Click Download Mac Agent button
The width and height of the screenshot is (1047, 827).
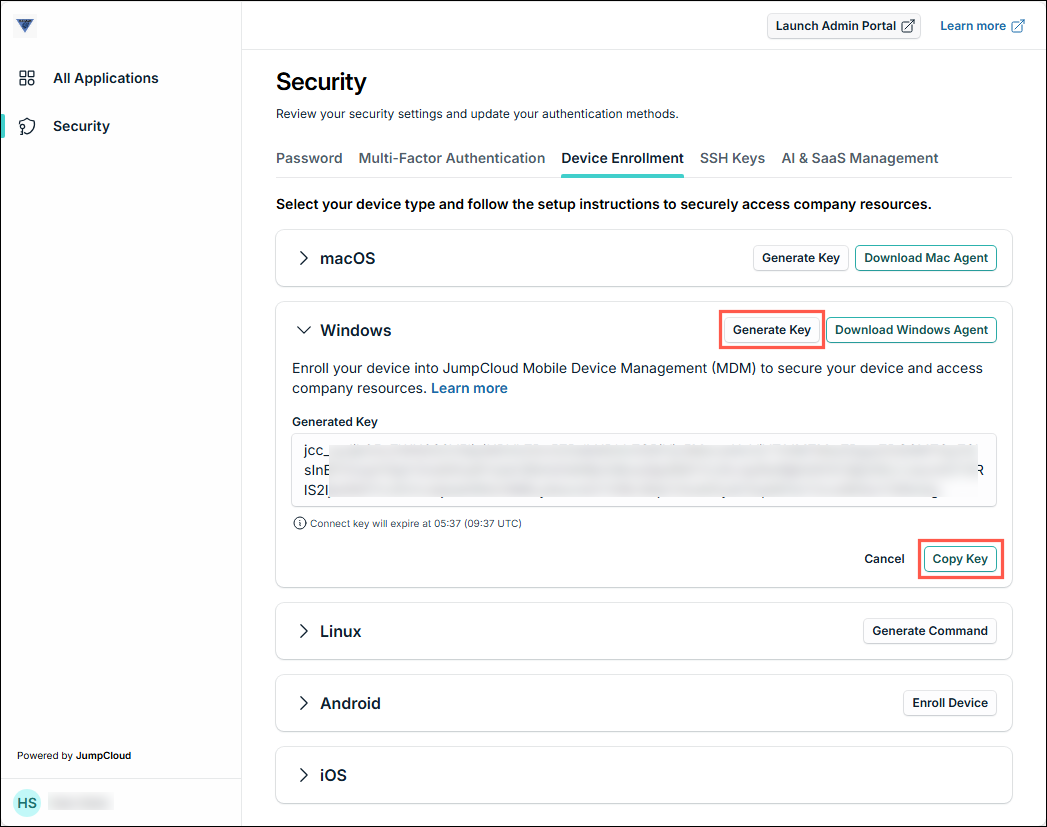[925, 258]
